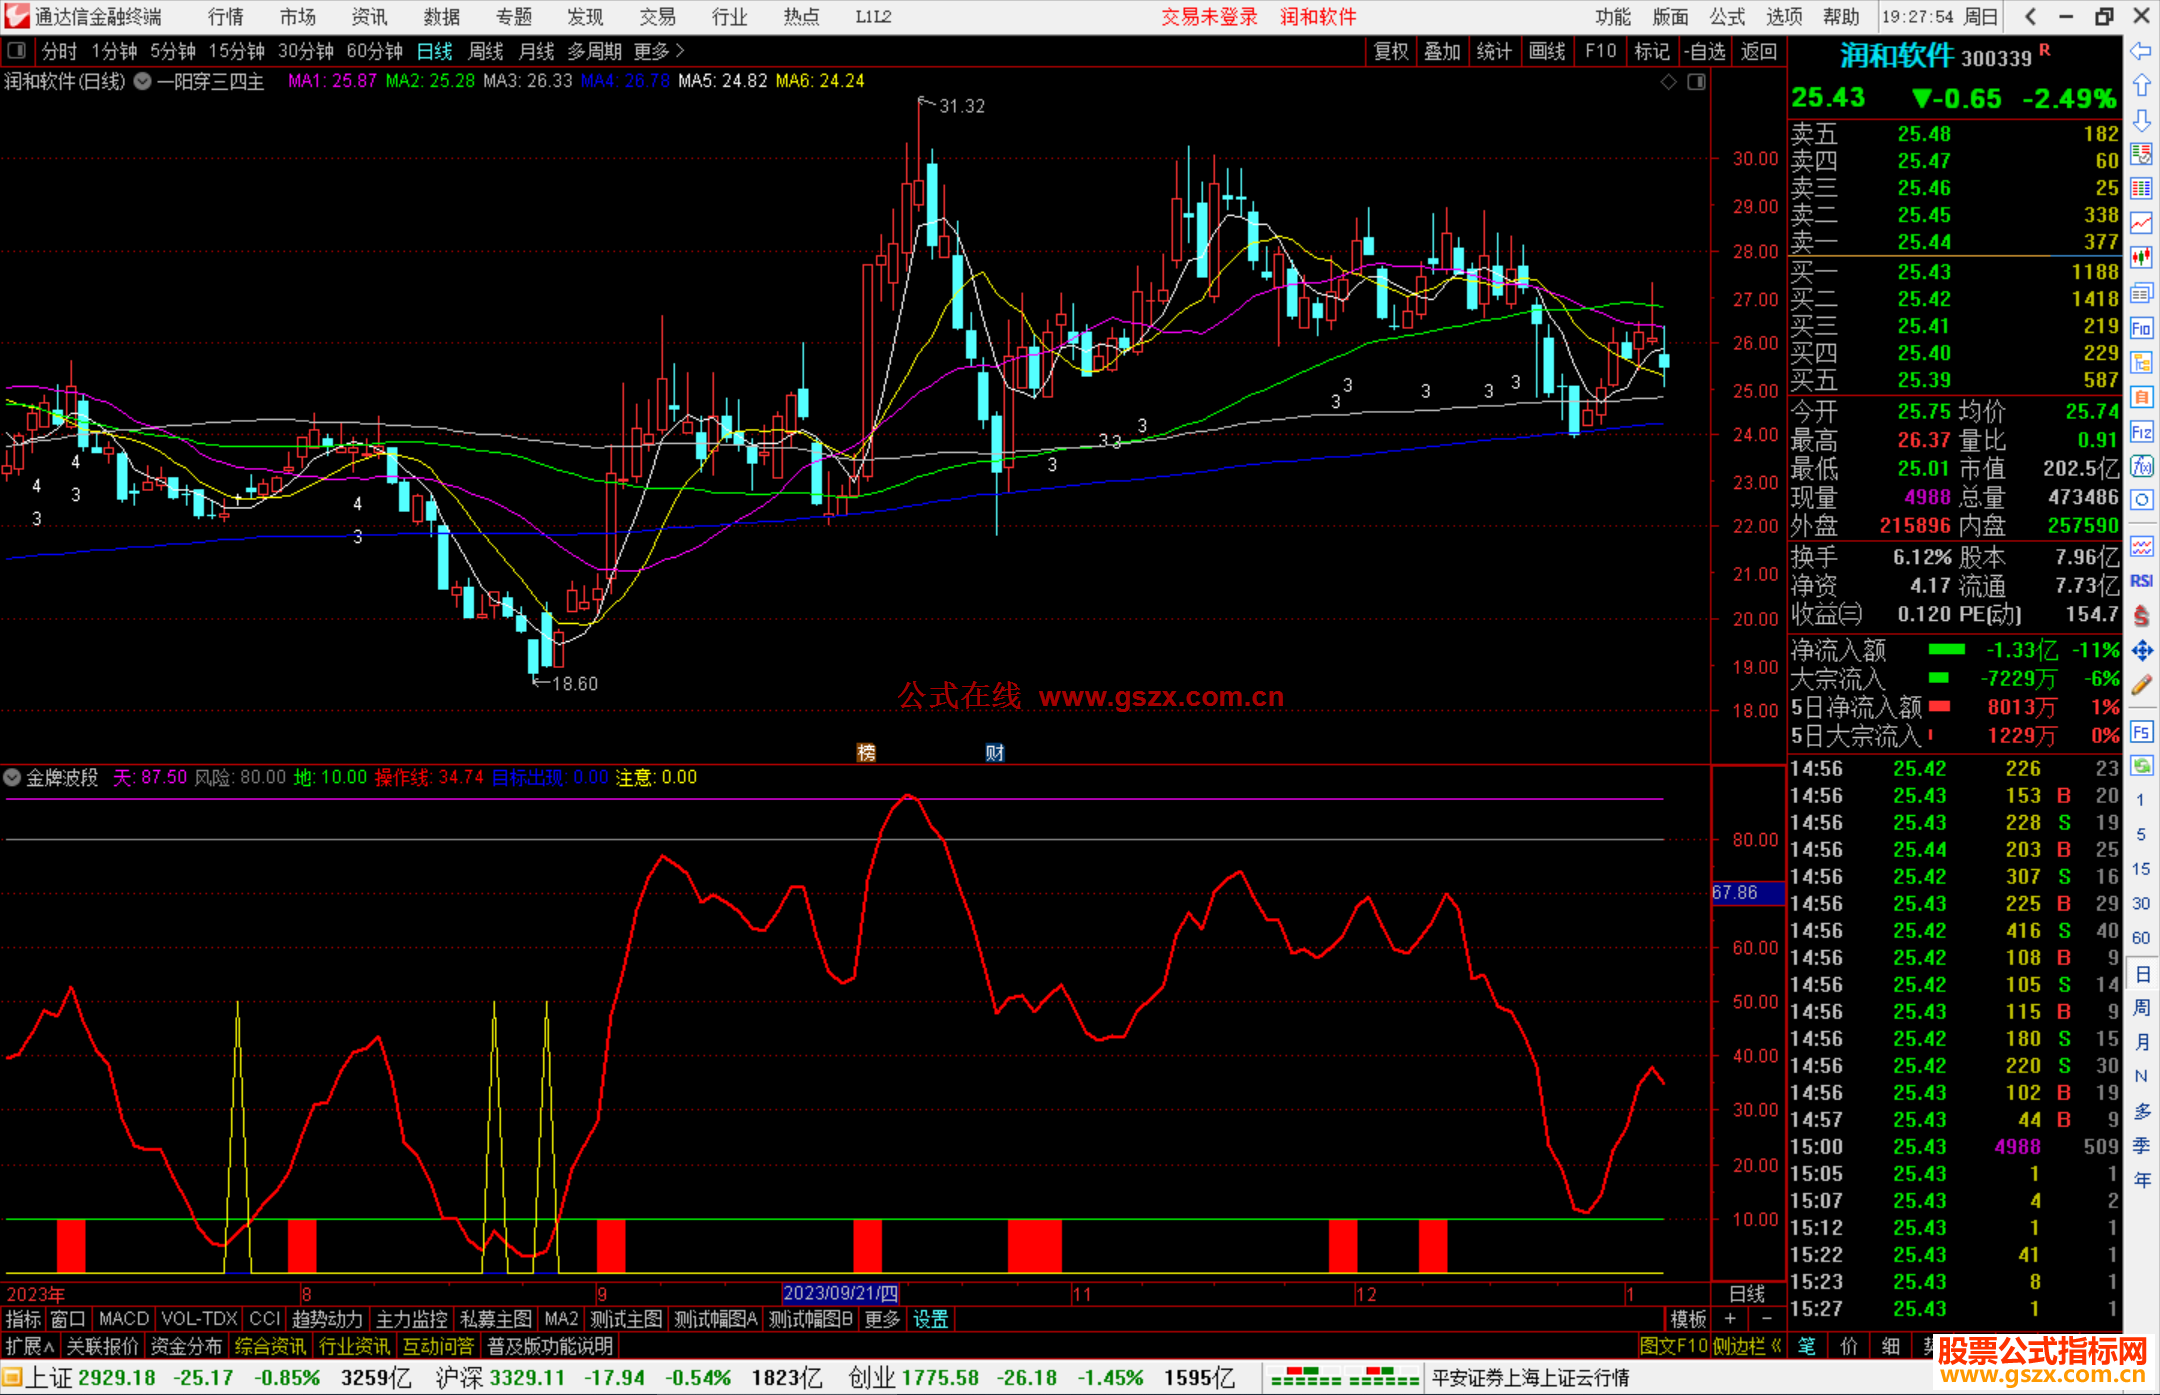This screenshot has height=1395, width=2160.
Task: Click the RSI indicator sidebar icon
Action: 2141,581
